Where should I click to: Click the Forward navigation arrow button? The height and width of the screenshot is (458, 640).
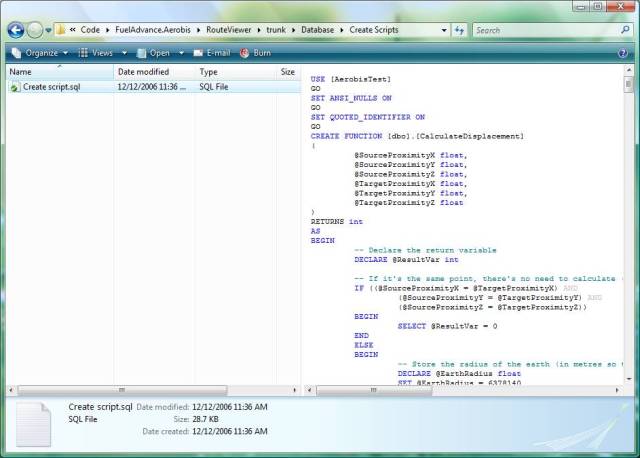point(35,30)
